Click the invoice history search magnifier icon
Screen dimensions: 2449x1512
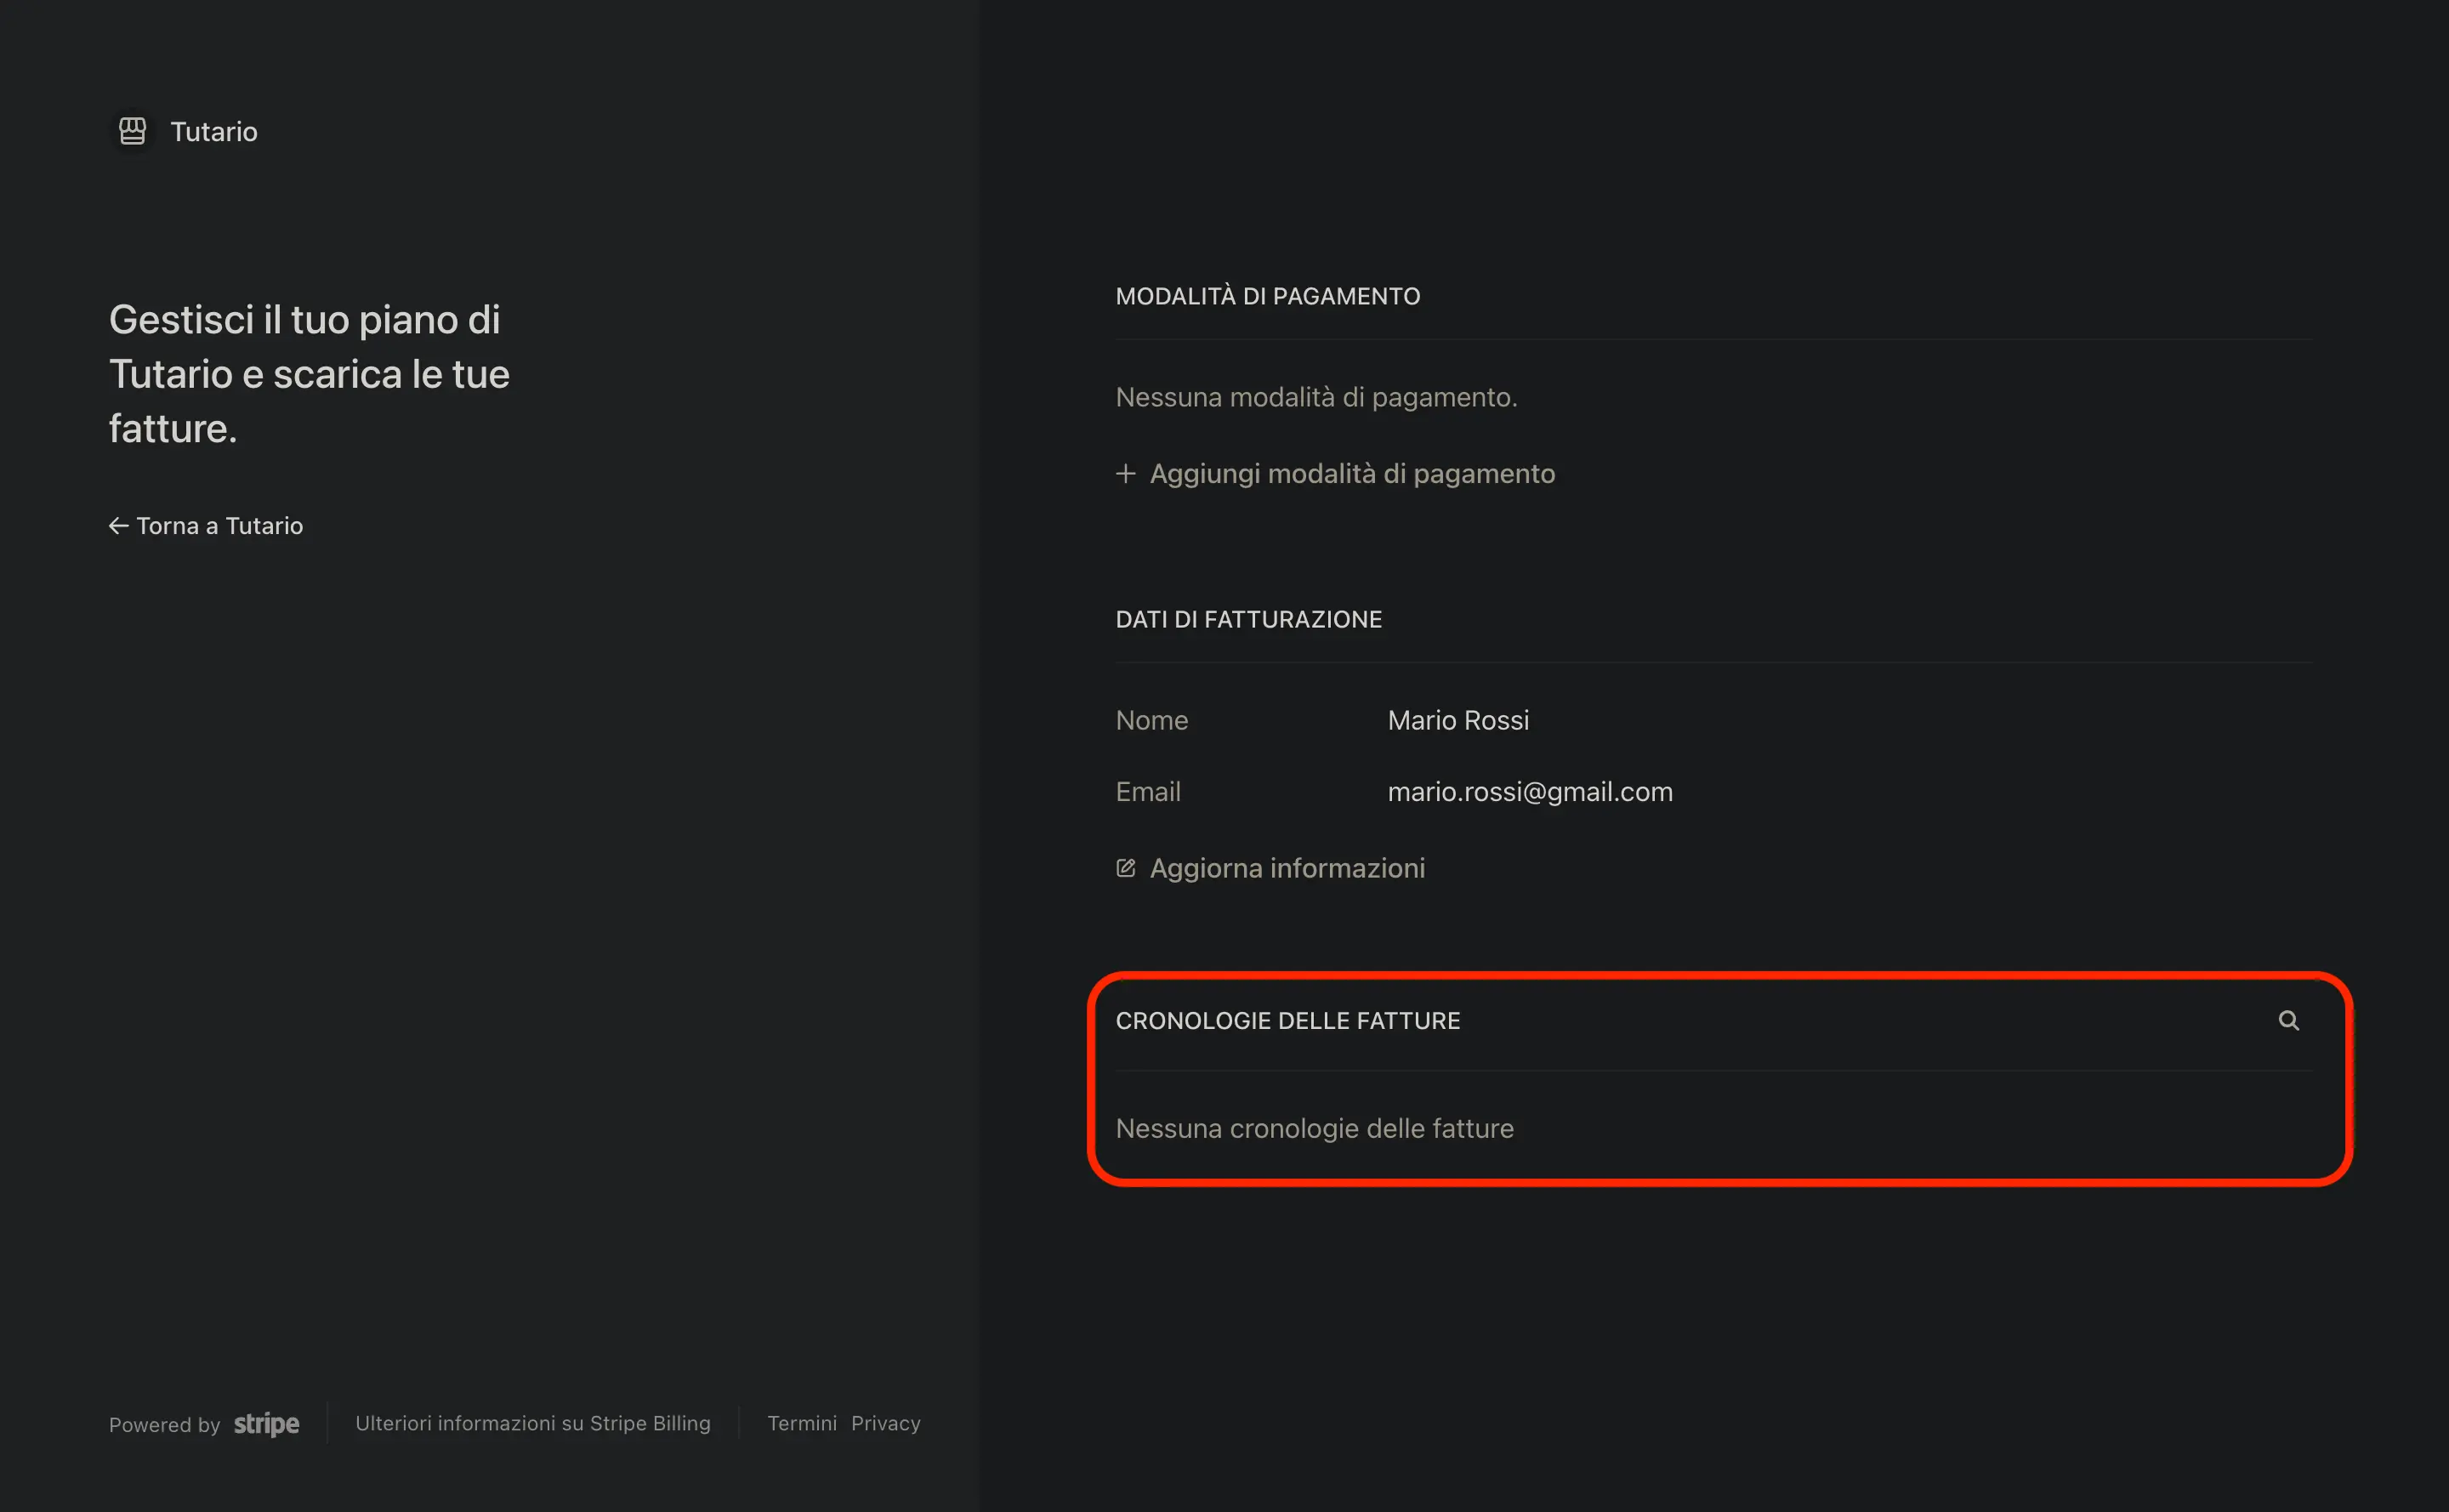[2288, 1020]
